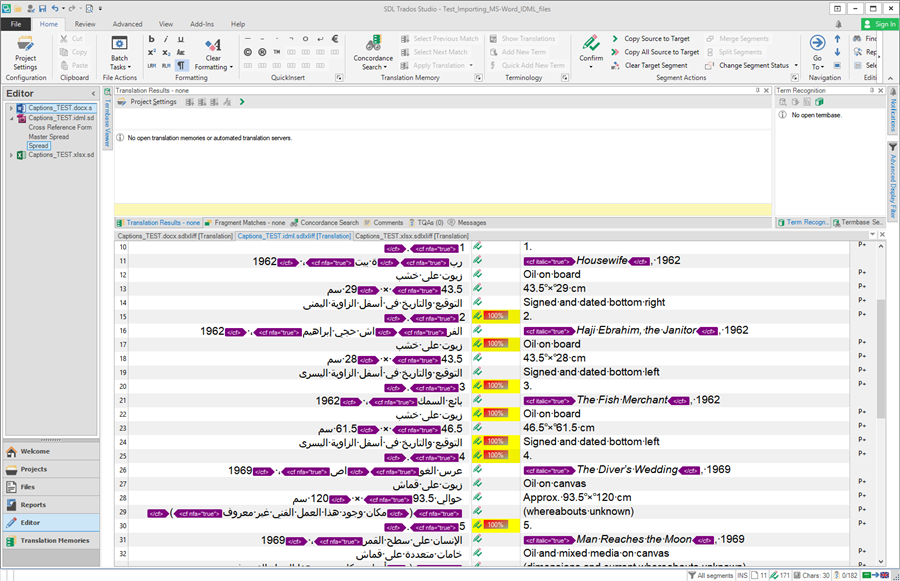Open the File menu

click(15, 24)
